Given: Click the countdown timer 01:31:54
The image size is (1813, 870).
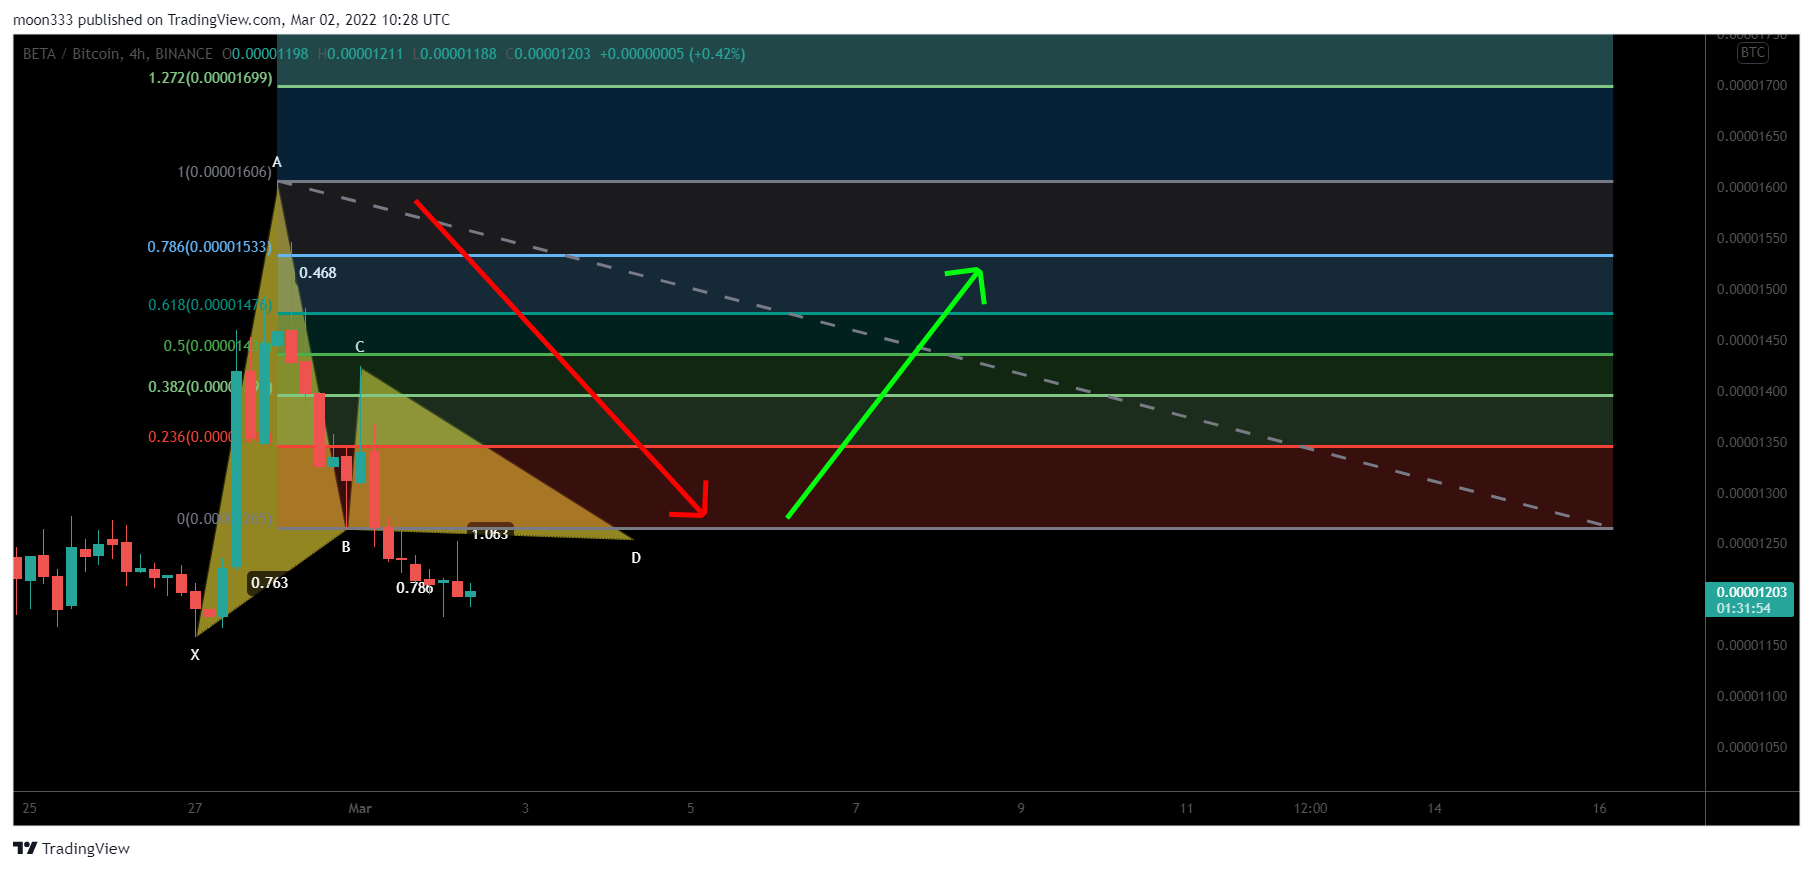Looking at the screenshot, I should click(x=1744, y=608).
